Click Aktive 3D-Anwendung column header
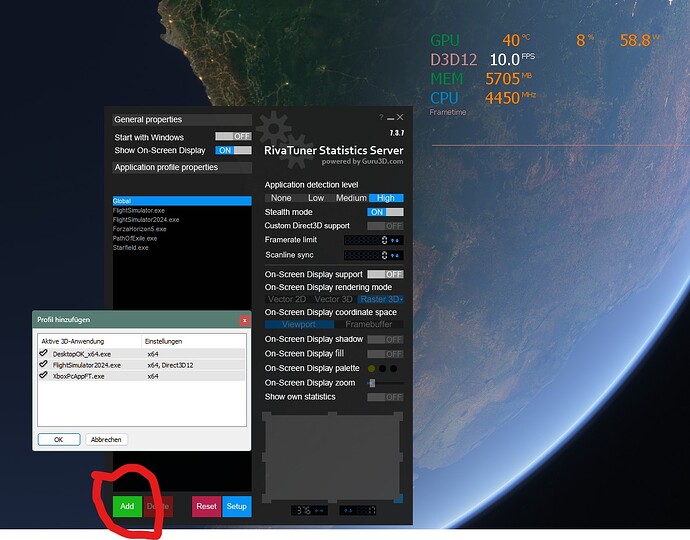690x540 pixels. [90, 341]
